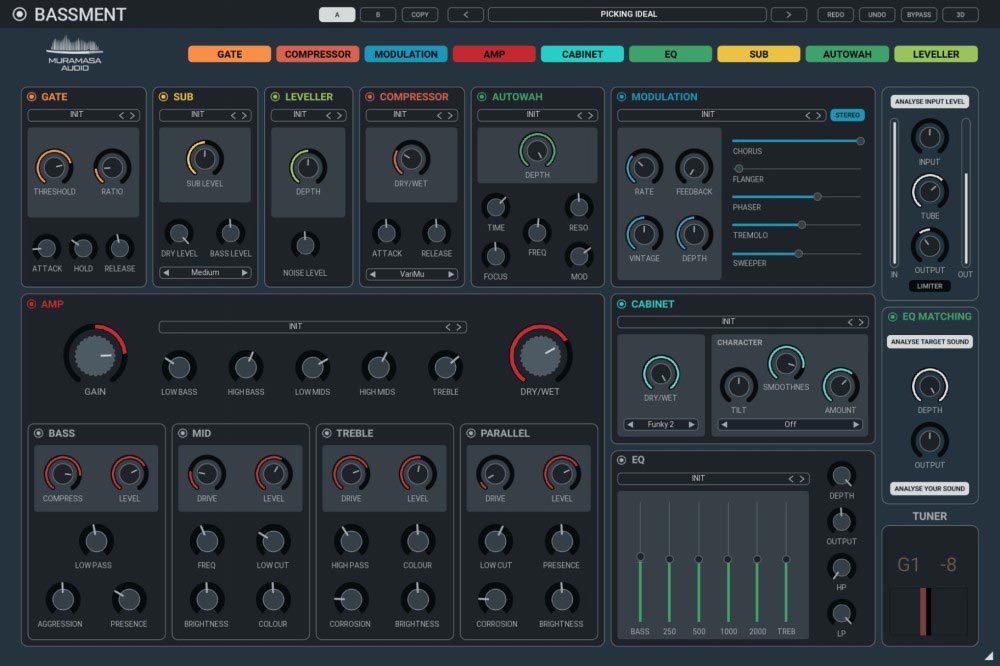
Task: Open the Funky 2 cabinet selector
Action: (x=660, y=424)
